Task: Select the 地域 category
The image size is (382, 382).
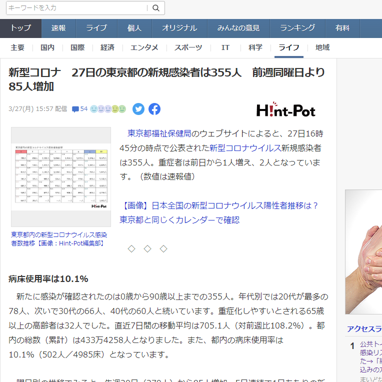Action: click(x=322, y=48)
